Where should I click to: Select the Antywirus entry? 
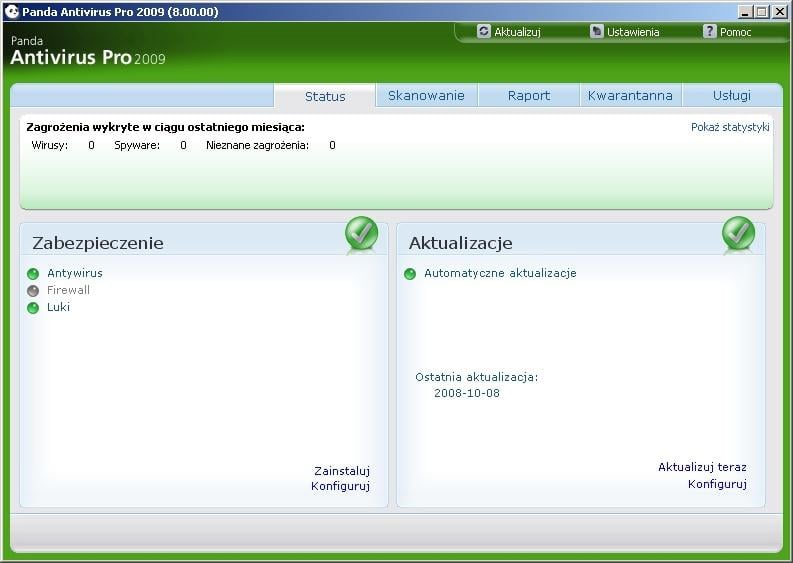(x=75, y=273)
